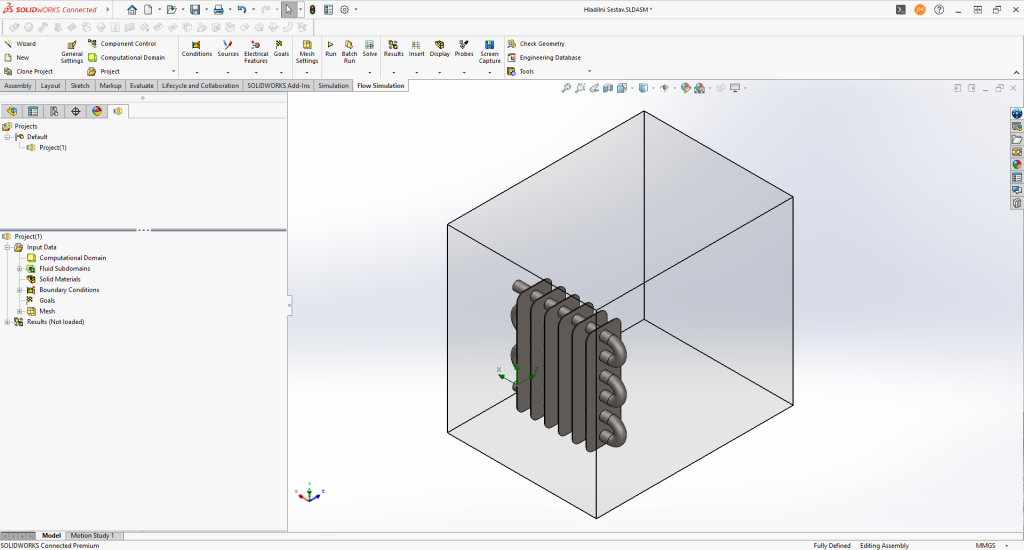The image size is (1024, 550).
Task: Open the Engineering Database
Action: pyautogui.click(x=544, y=57)
